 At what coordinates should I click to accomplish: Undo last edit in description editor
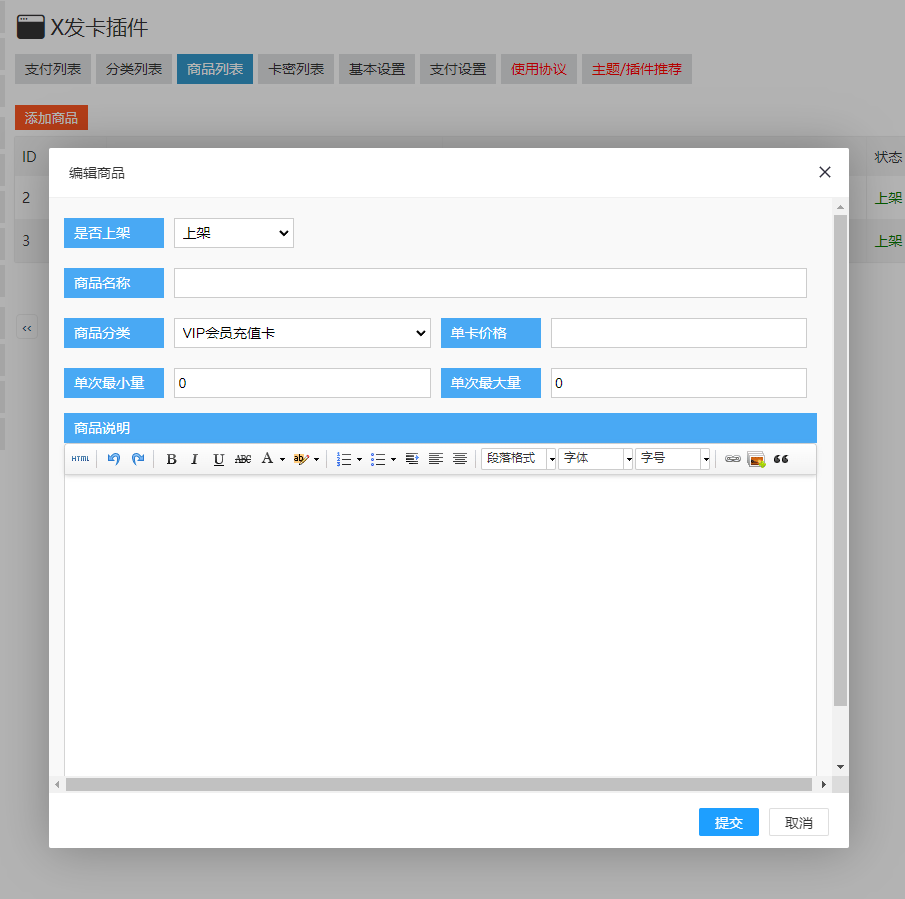(114, 459)
